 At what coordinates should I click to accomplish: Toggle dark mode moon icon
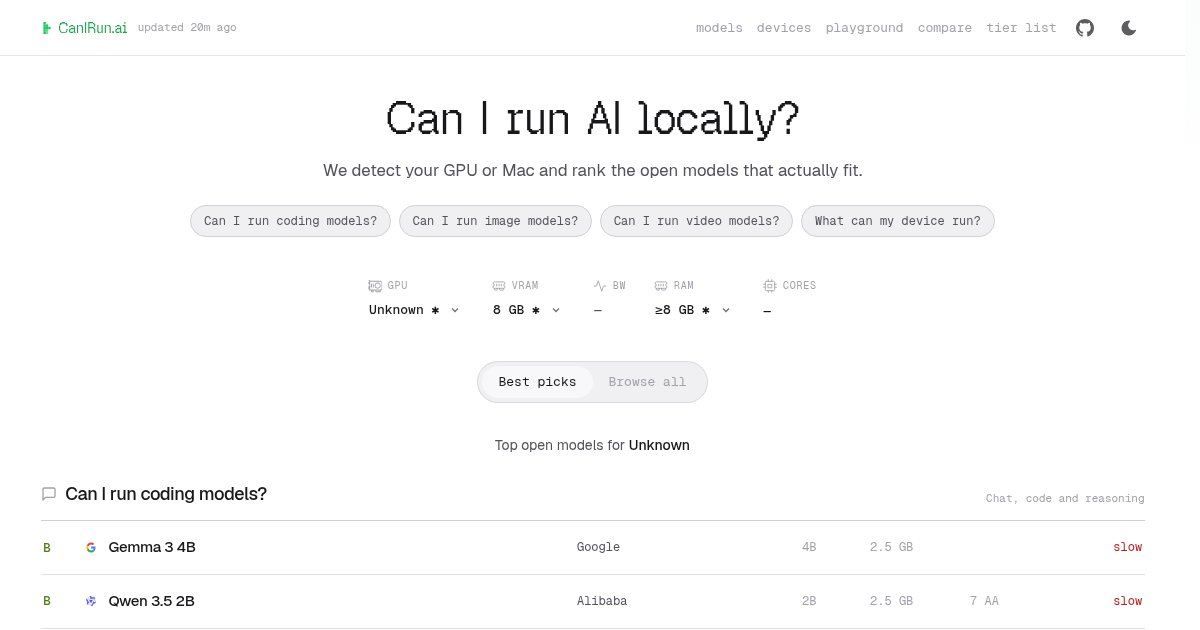coord(1129,28)
